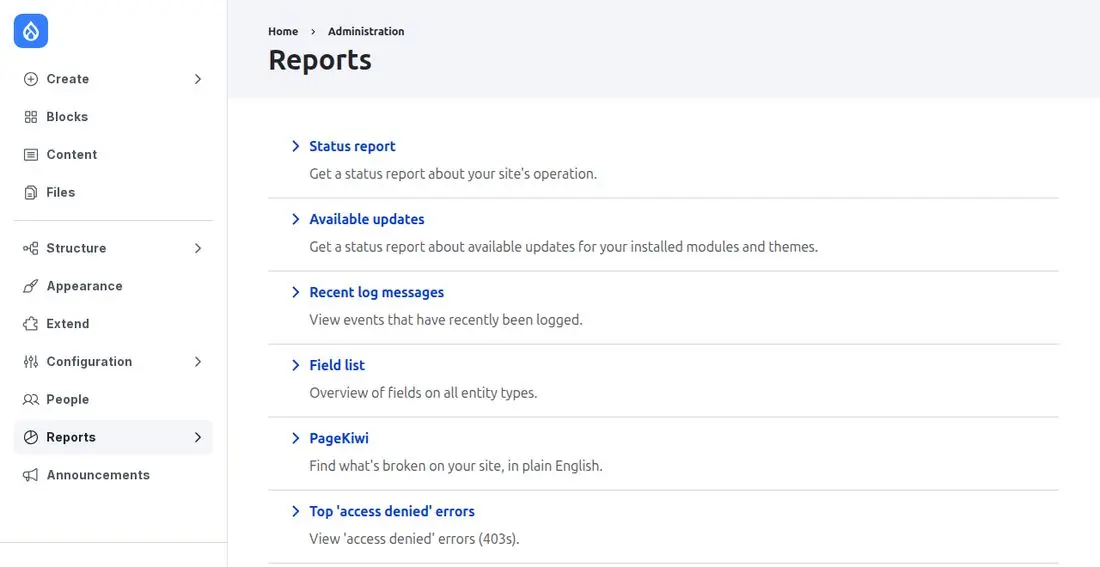Click text "Find what's broken on your site, in plain English."
This screenshot has height=567, width=1100.
456,466
